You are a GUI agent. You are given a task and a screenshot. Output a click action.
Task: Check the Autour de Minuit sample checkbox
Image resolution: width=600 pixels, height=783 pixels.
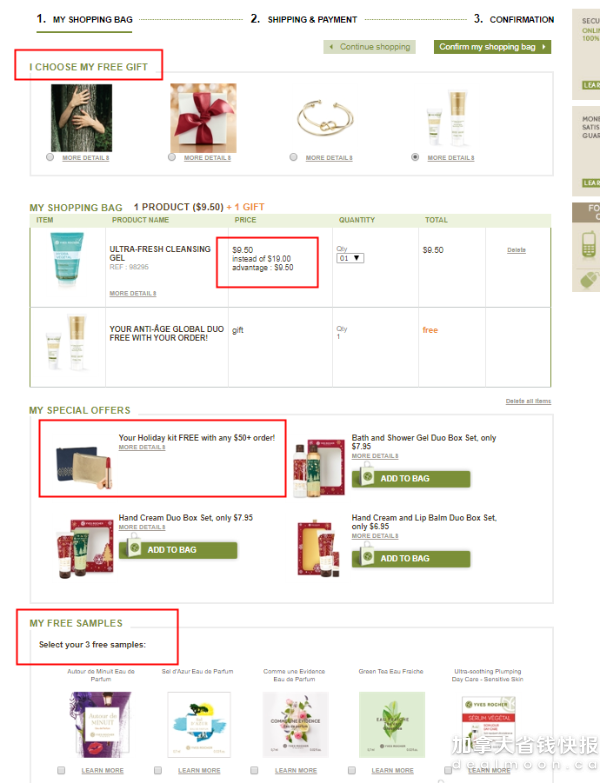61,770
